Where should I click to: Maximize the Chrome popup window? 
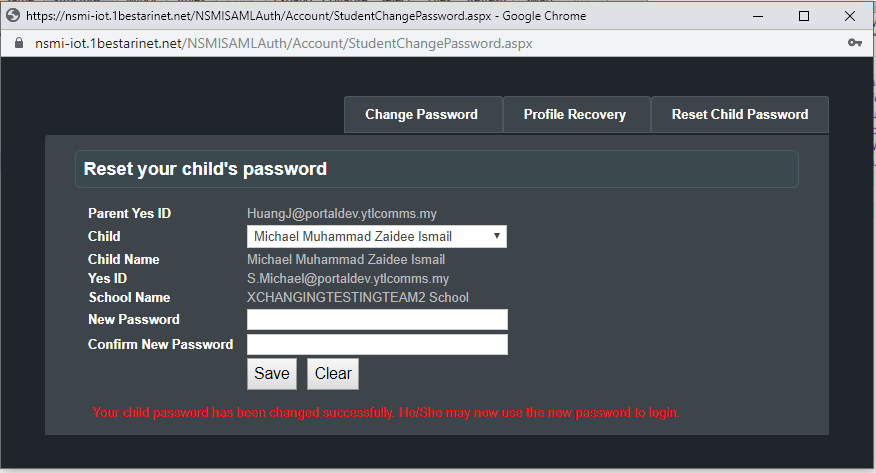[803, 16]
